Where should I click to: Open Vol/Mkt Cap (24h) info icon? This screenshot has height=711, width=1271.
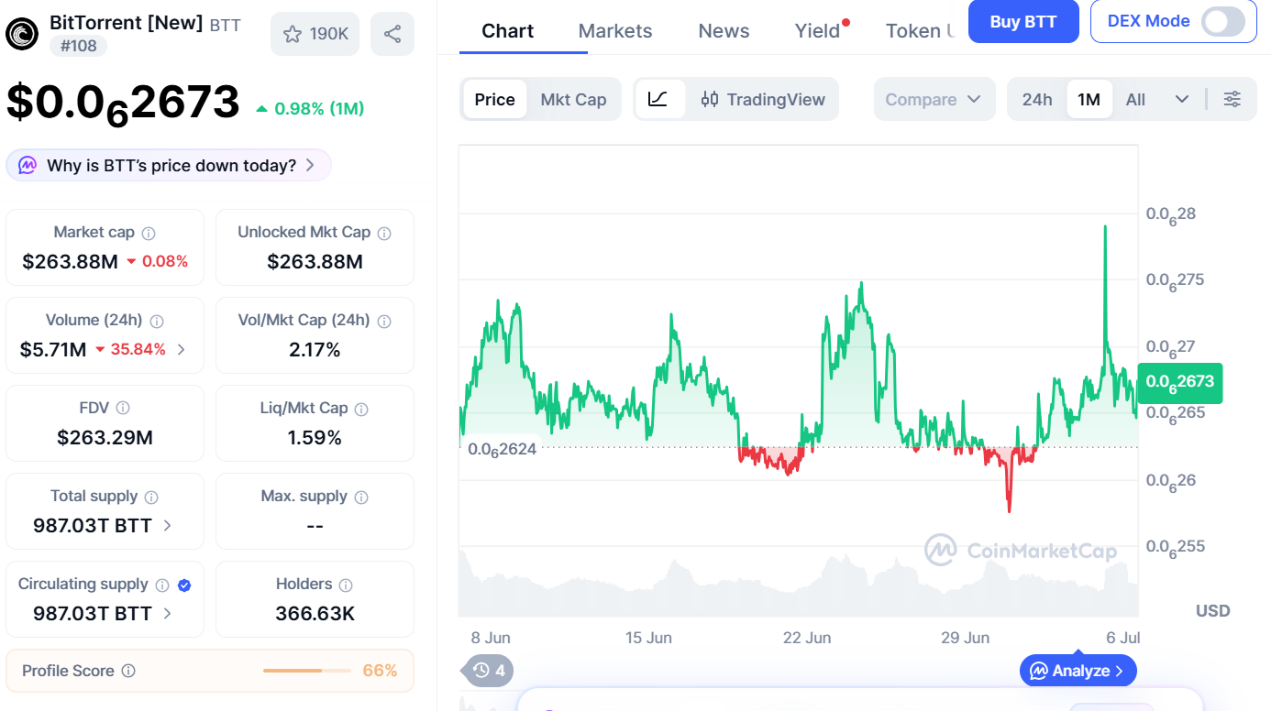(384, 321)
